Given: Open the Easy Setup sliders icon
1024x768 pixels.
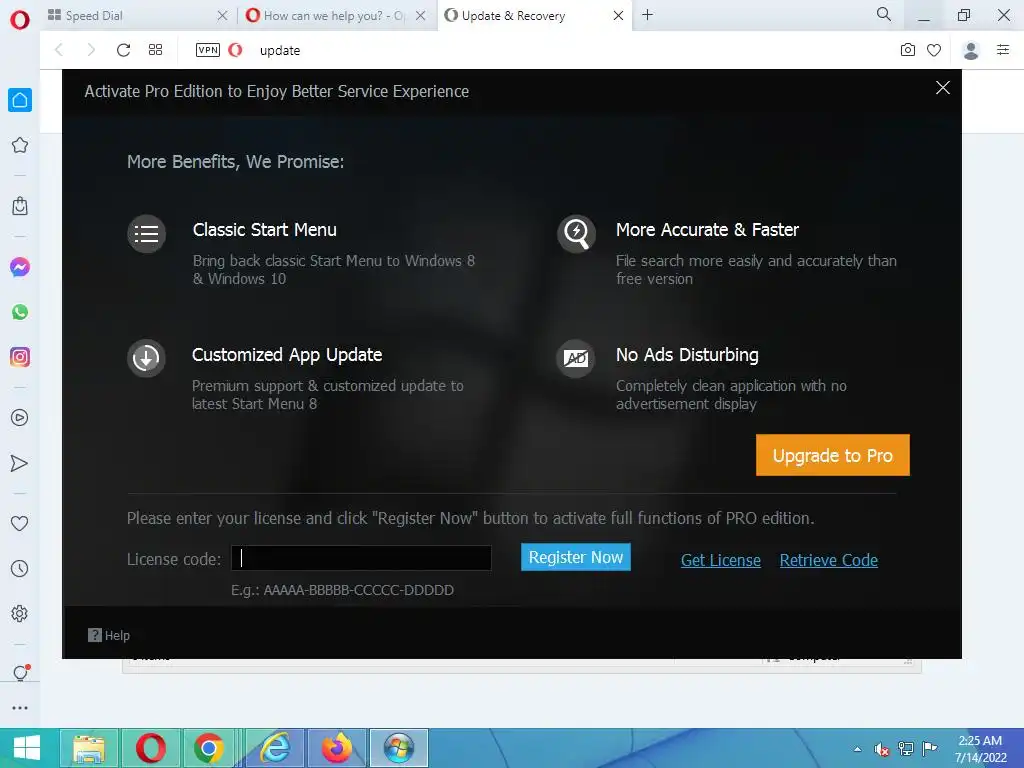Looking at the screenshot, I should click(x=1003, y=50).
